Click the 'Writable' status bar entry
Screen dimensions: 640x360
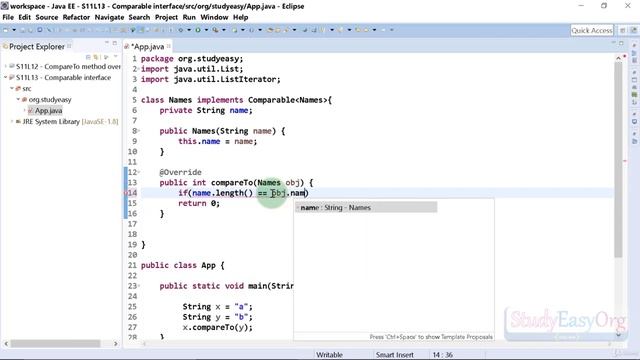point(329,355)
